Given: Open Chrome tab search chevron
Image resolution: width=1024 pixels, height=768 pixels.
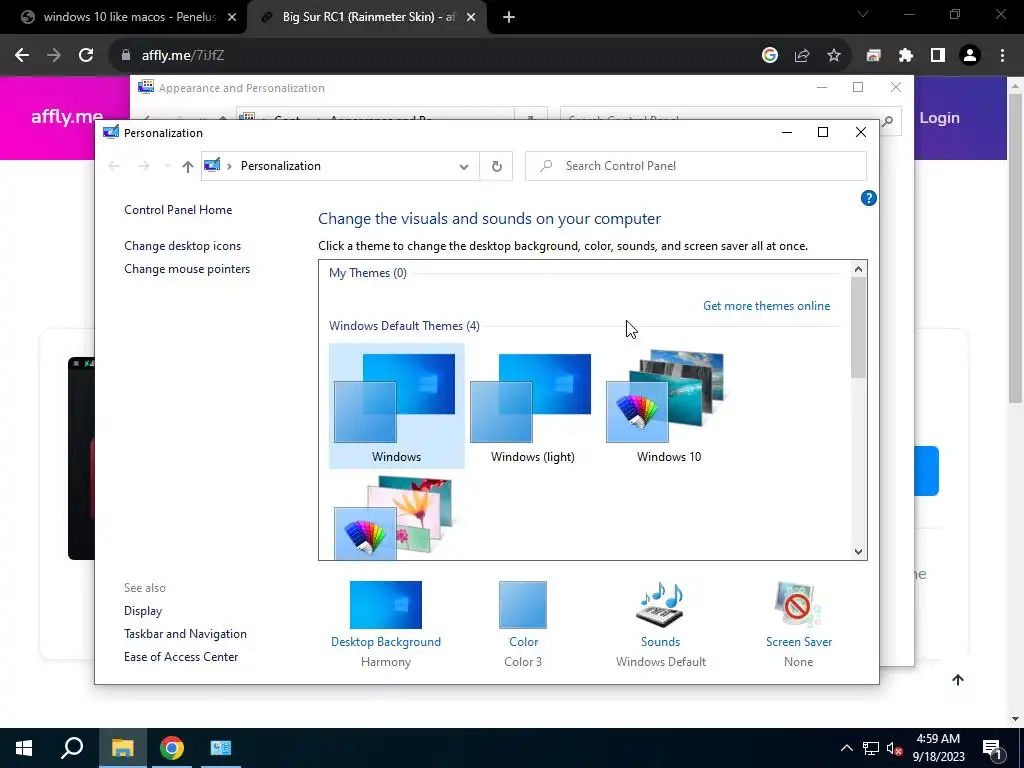Looking at the screenshot, I should [863, 14].
